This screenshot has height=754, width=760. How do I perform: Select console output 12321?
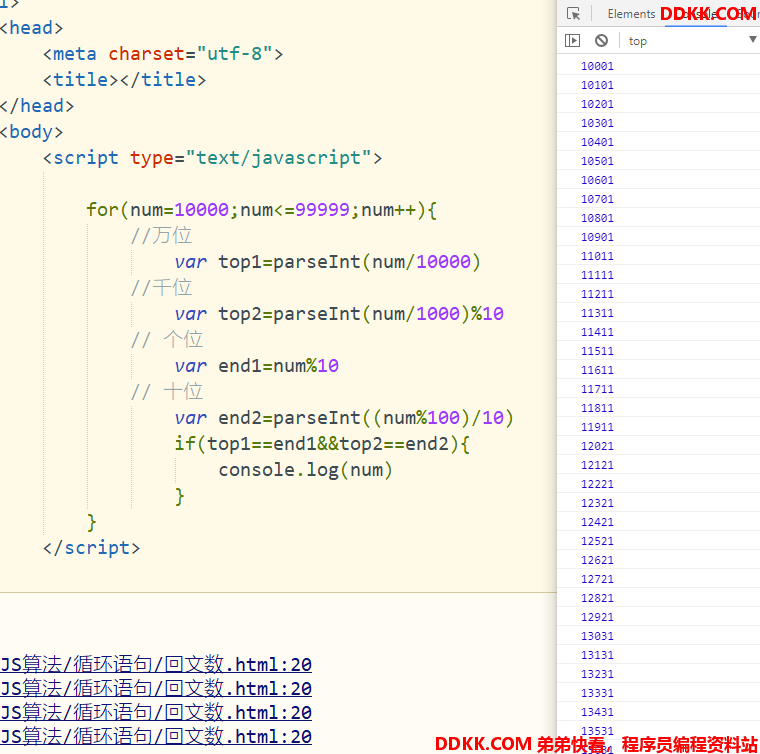tap(597, 503)
